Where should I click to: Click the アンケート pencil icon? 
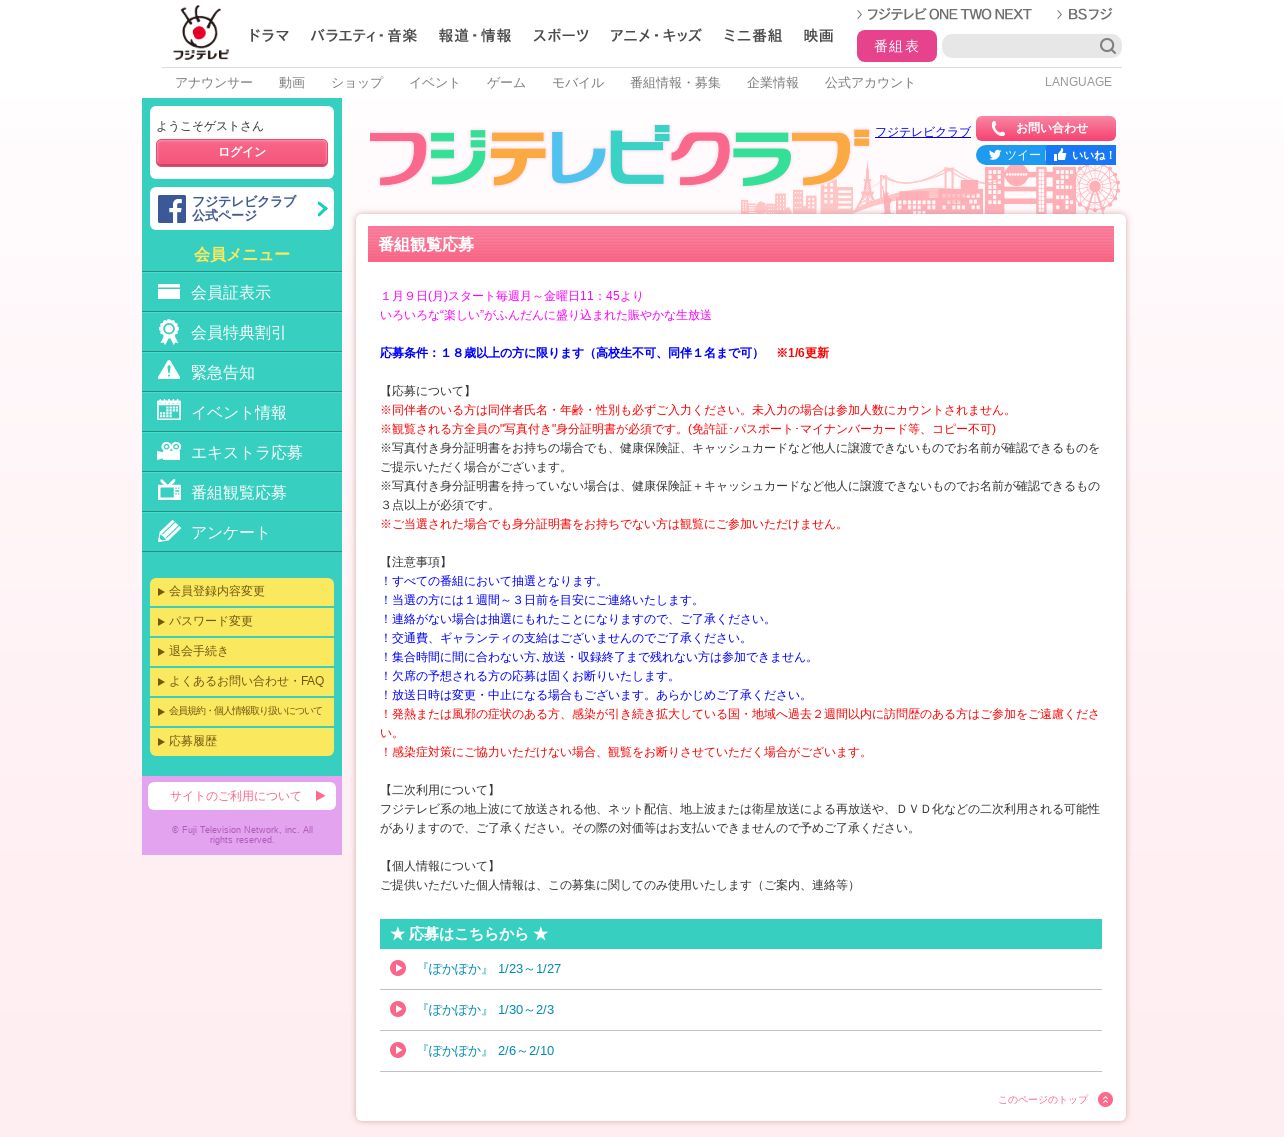coord(169,531)
